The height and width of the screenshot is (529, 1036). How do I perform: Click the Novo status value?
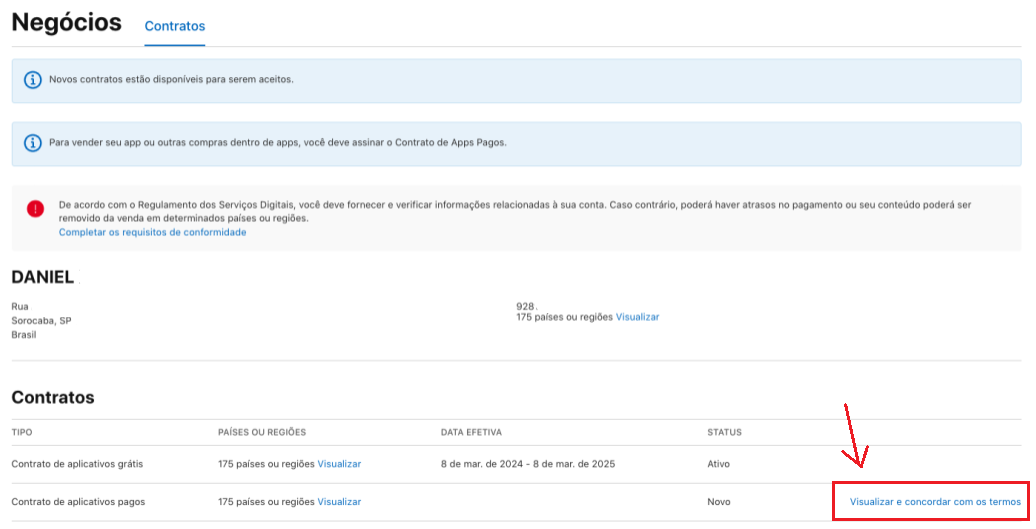pyautogui.click(x=719, y=501)
